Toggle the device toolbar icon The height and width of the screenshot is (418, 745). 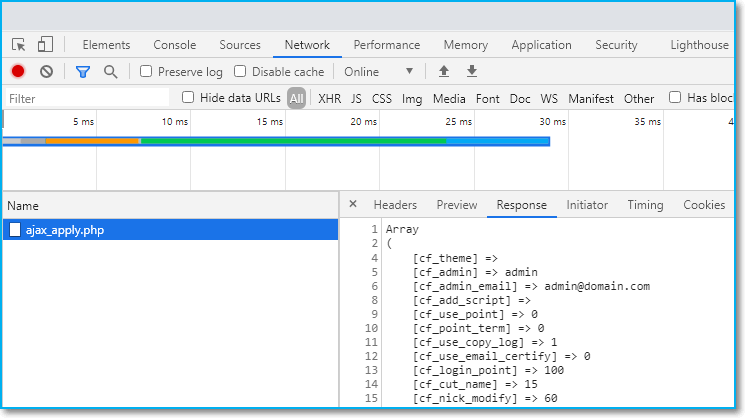45,45
